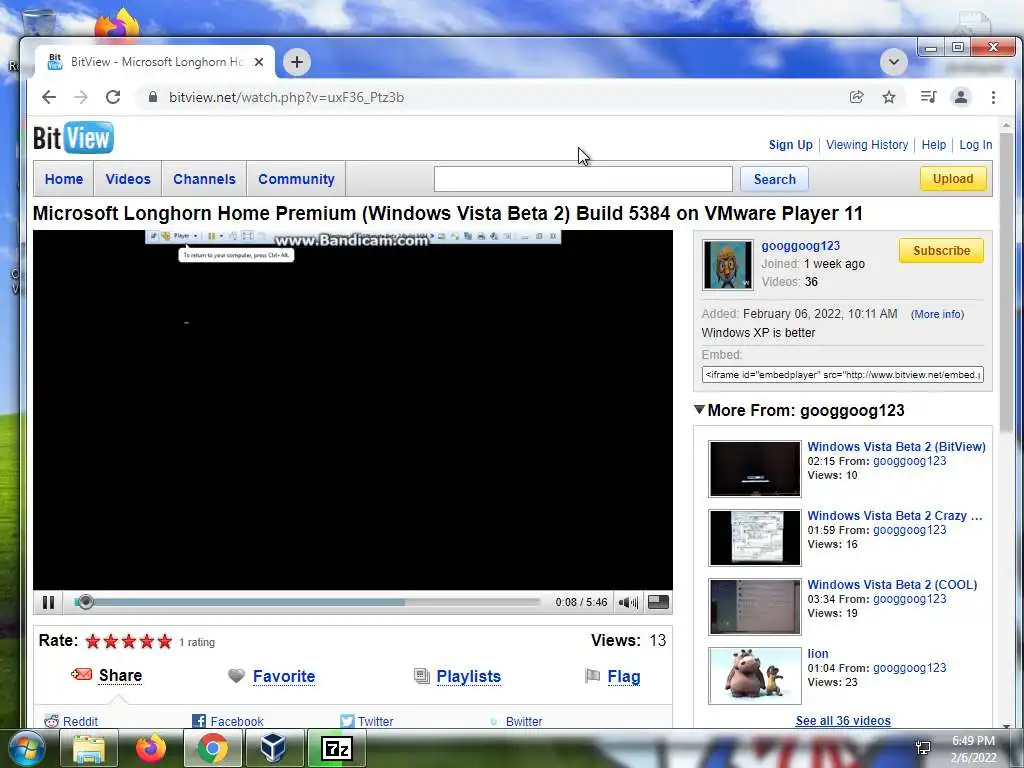Collapse the More From googgoog123 section
1024x768 pixels.
(699, 410)
